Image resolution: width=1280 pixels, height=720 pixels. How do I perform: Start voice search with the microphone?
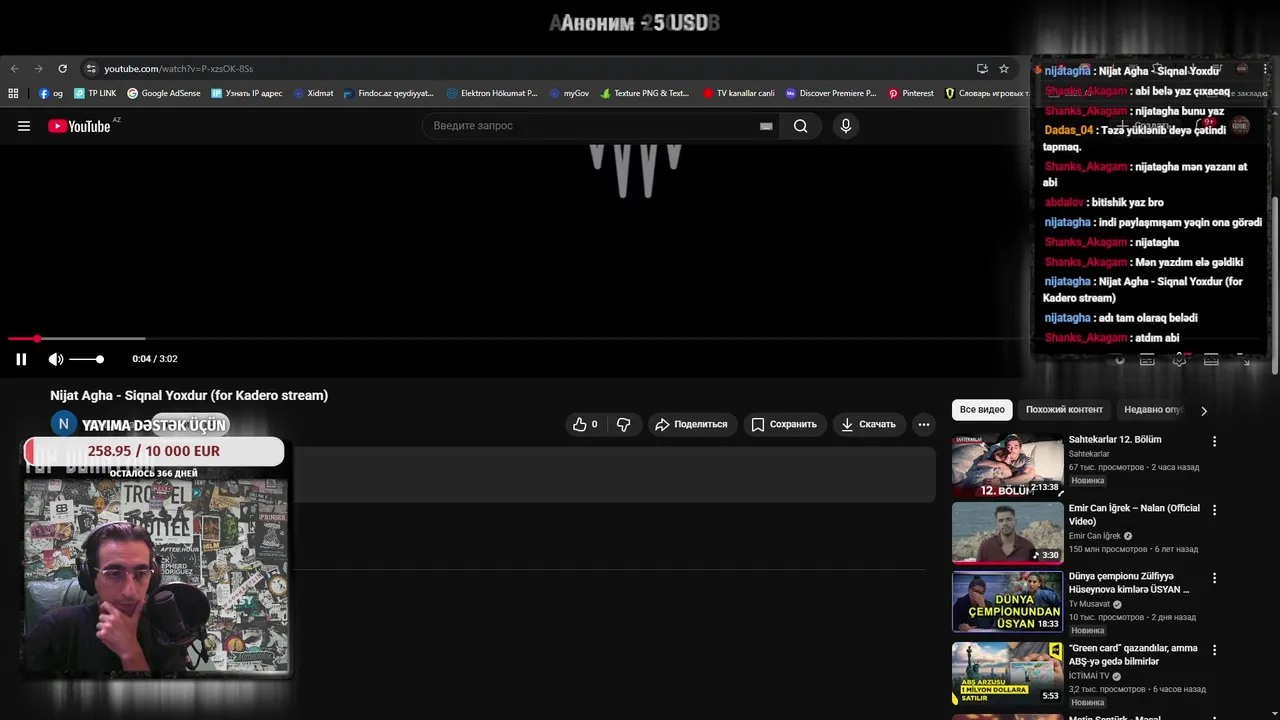(x=846, y=126)
